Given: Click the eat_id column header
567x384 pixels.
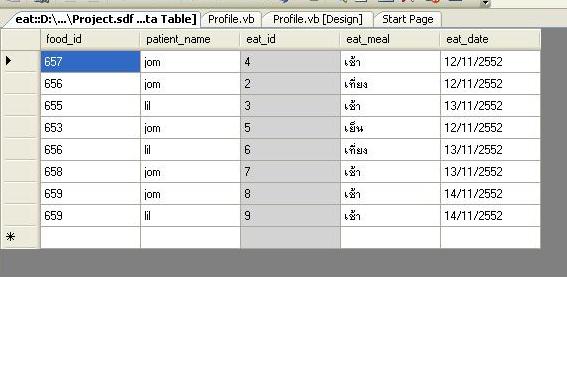Looking at the screenshot, I should 290,39.
